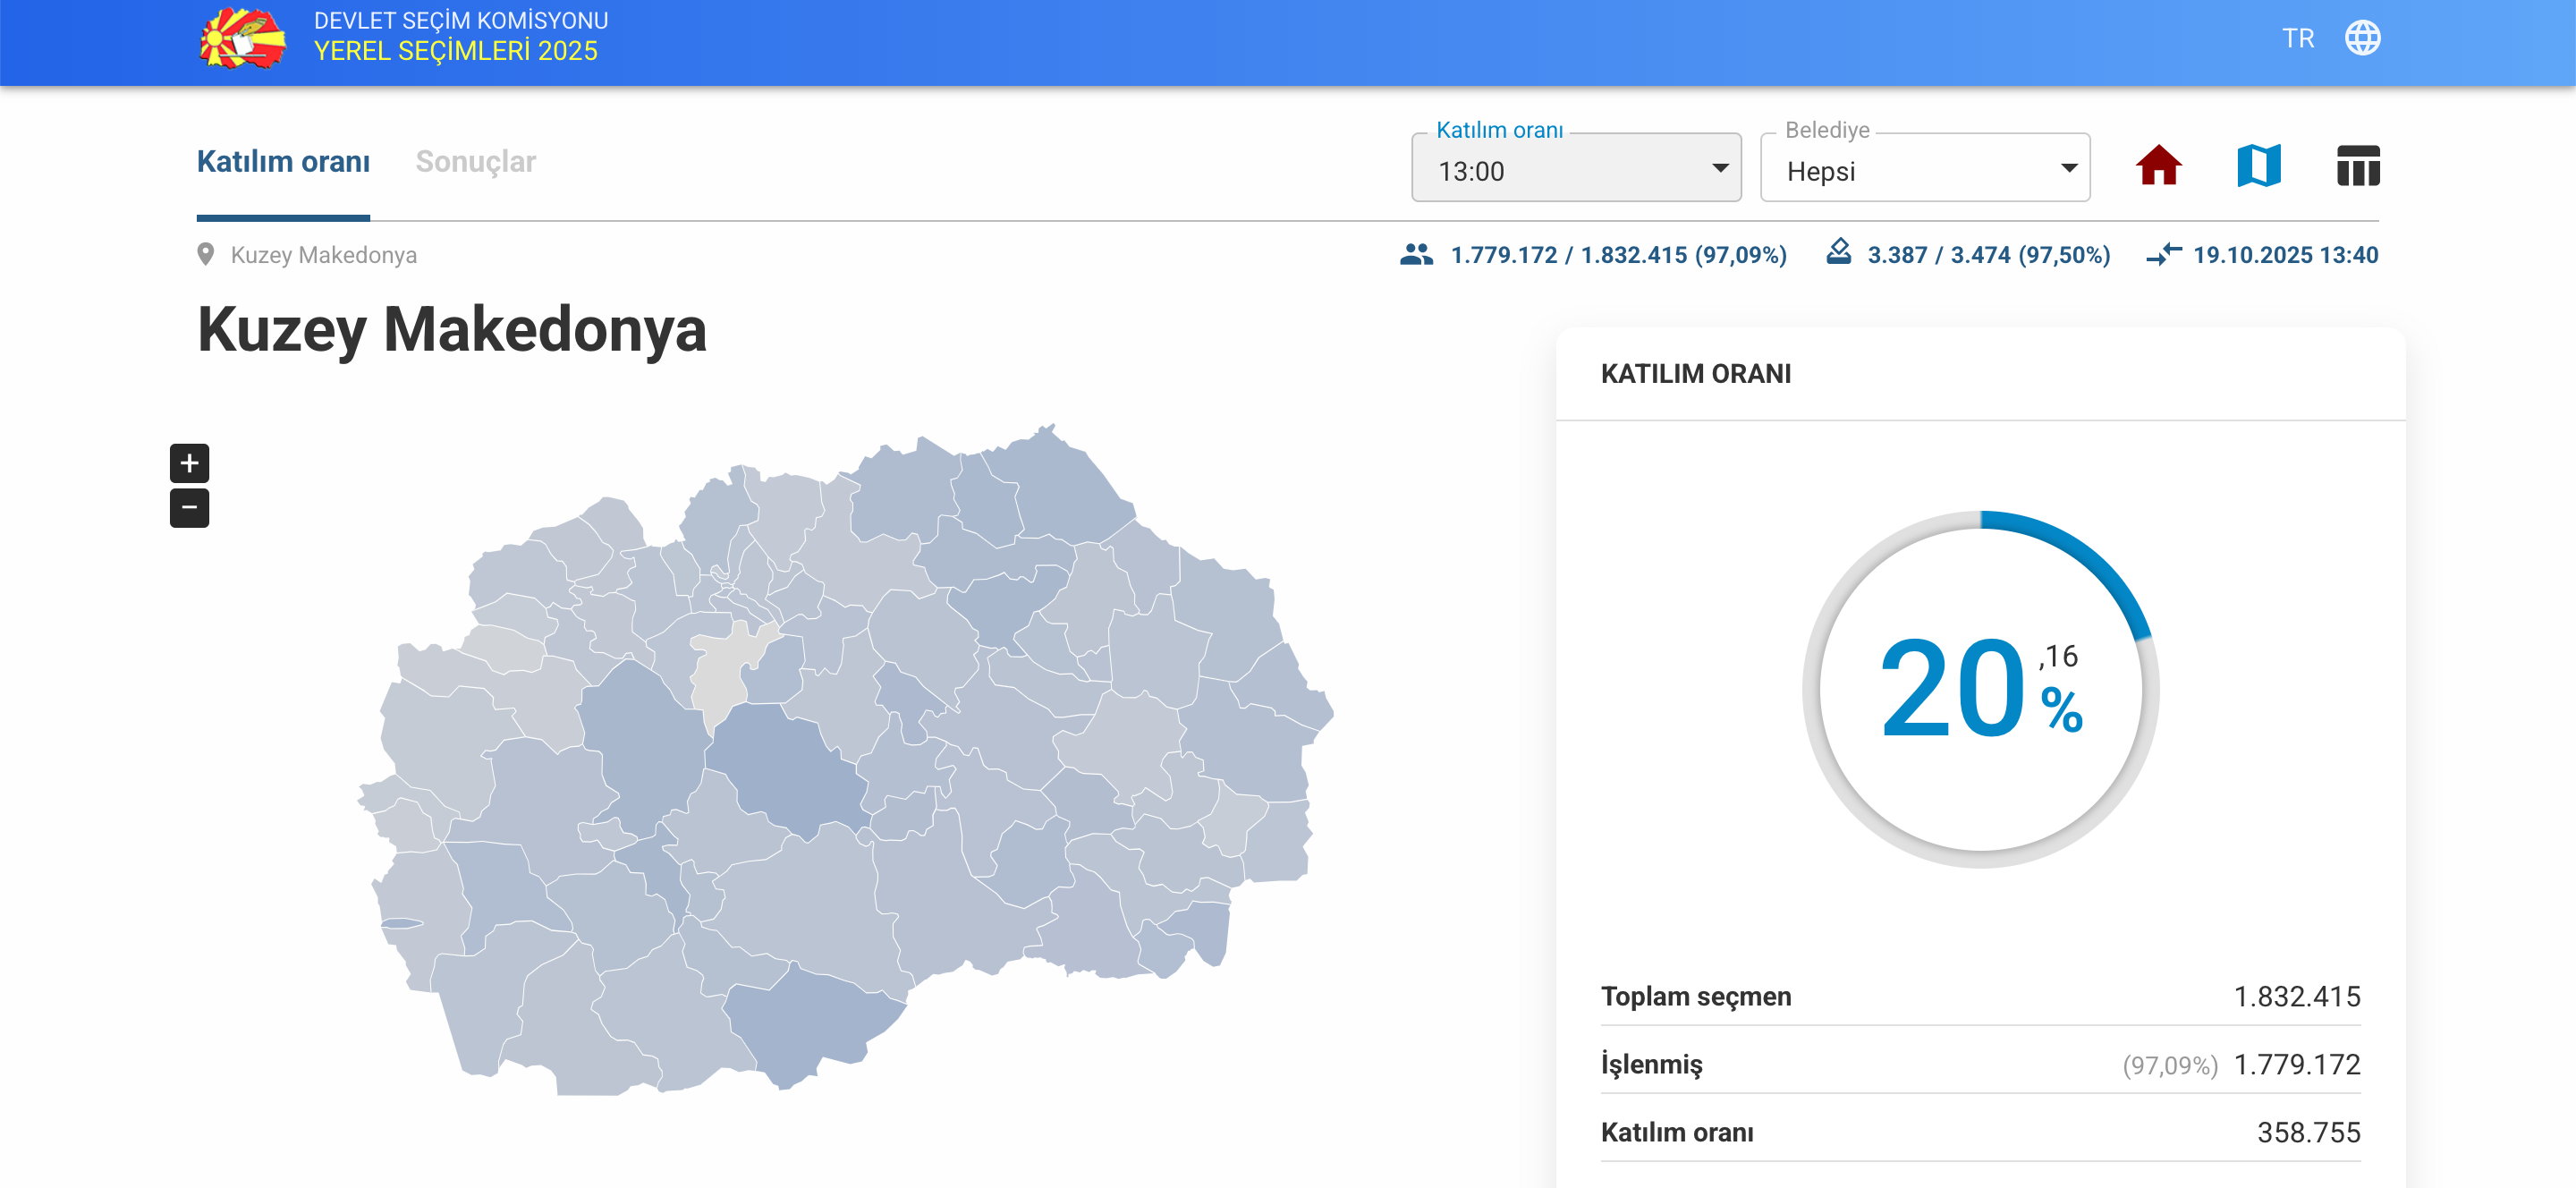Switch to the Sonuçlar tab
The image size is (2576, 1188).
(x=475, y=162)
